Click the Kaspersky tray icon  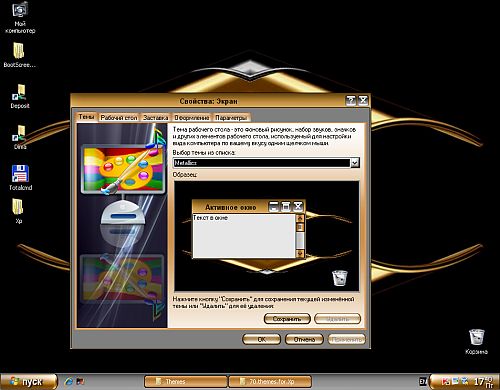coord(445,381)
